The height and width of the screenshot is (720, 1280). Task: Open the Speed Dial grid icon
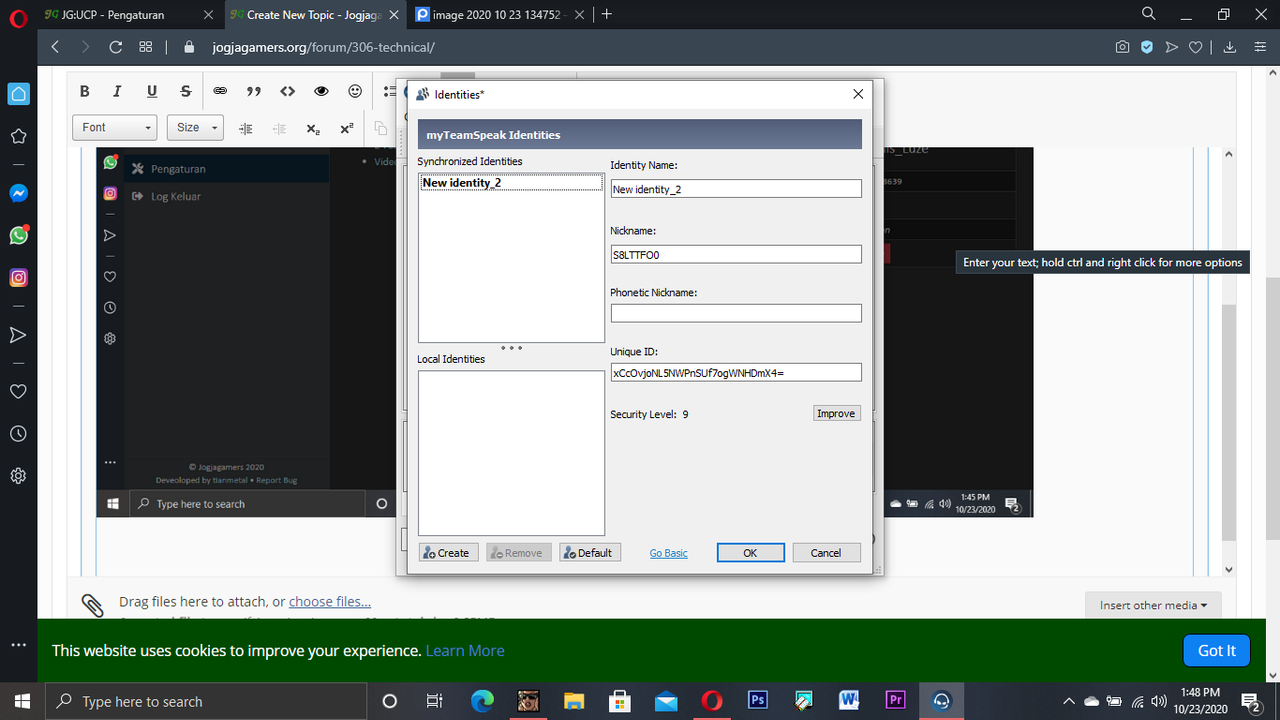pos(146,47)
